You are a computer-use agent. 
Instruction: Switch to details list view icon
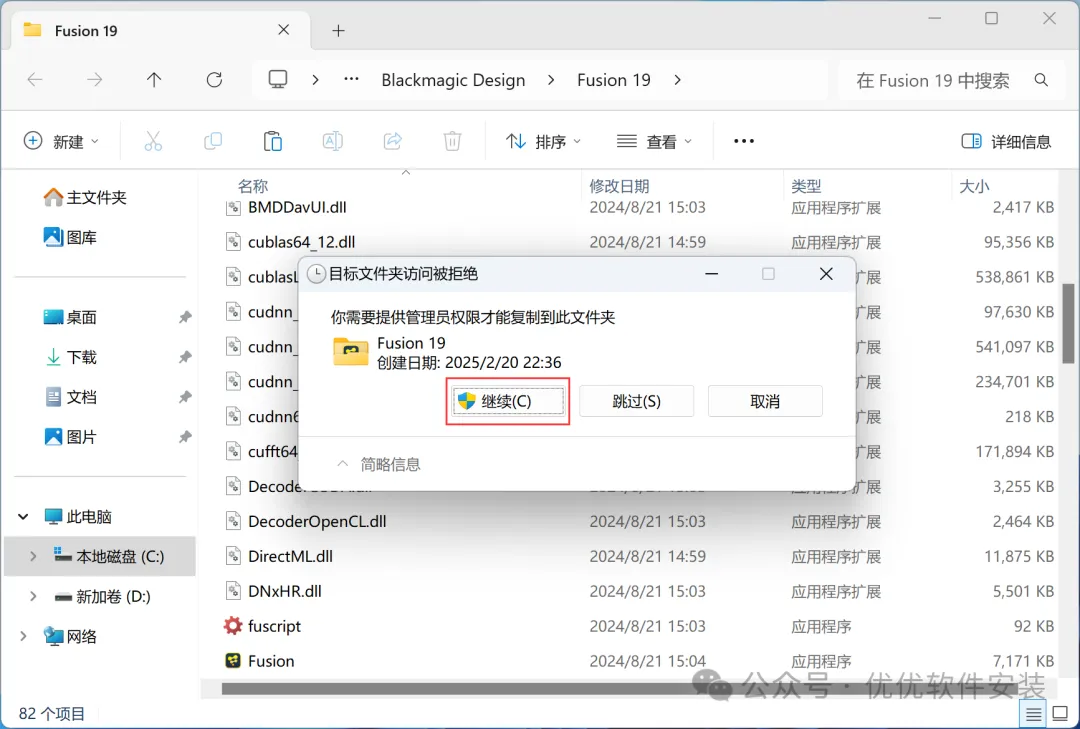click(x=1033, y=715)
